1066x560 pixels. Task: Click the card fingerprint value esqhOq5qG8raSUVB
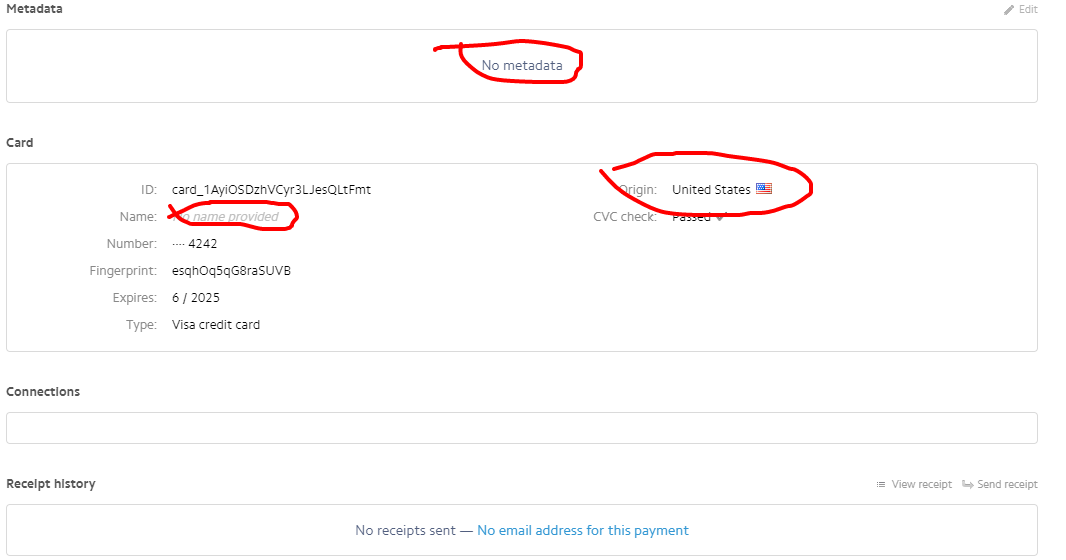231,271
